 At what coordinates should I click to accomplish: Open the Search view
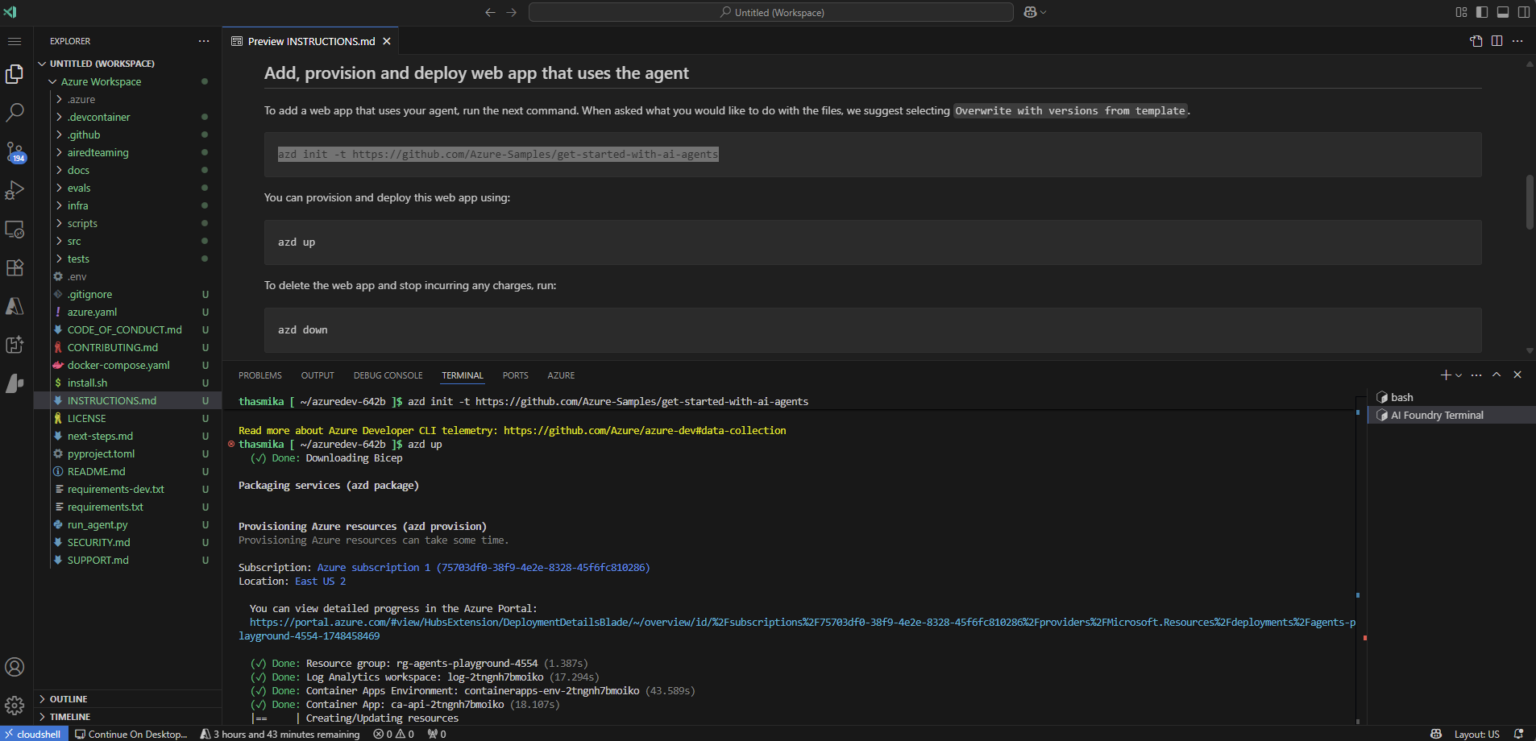(15, 112)
